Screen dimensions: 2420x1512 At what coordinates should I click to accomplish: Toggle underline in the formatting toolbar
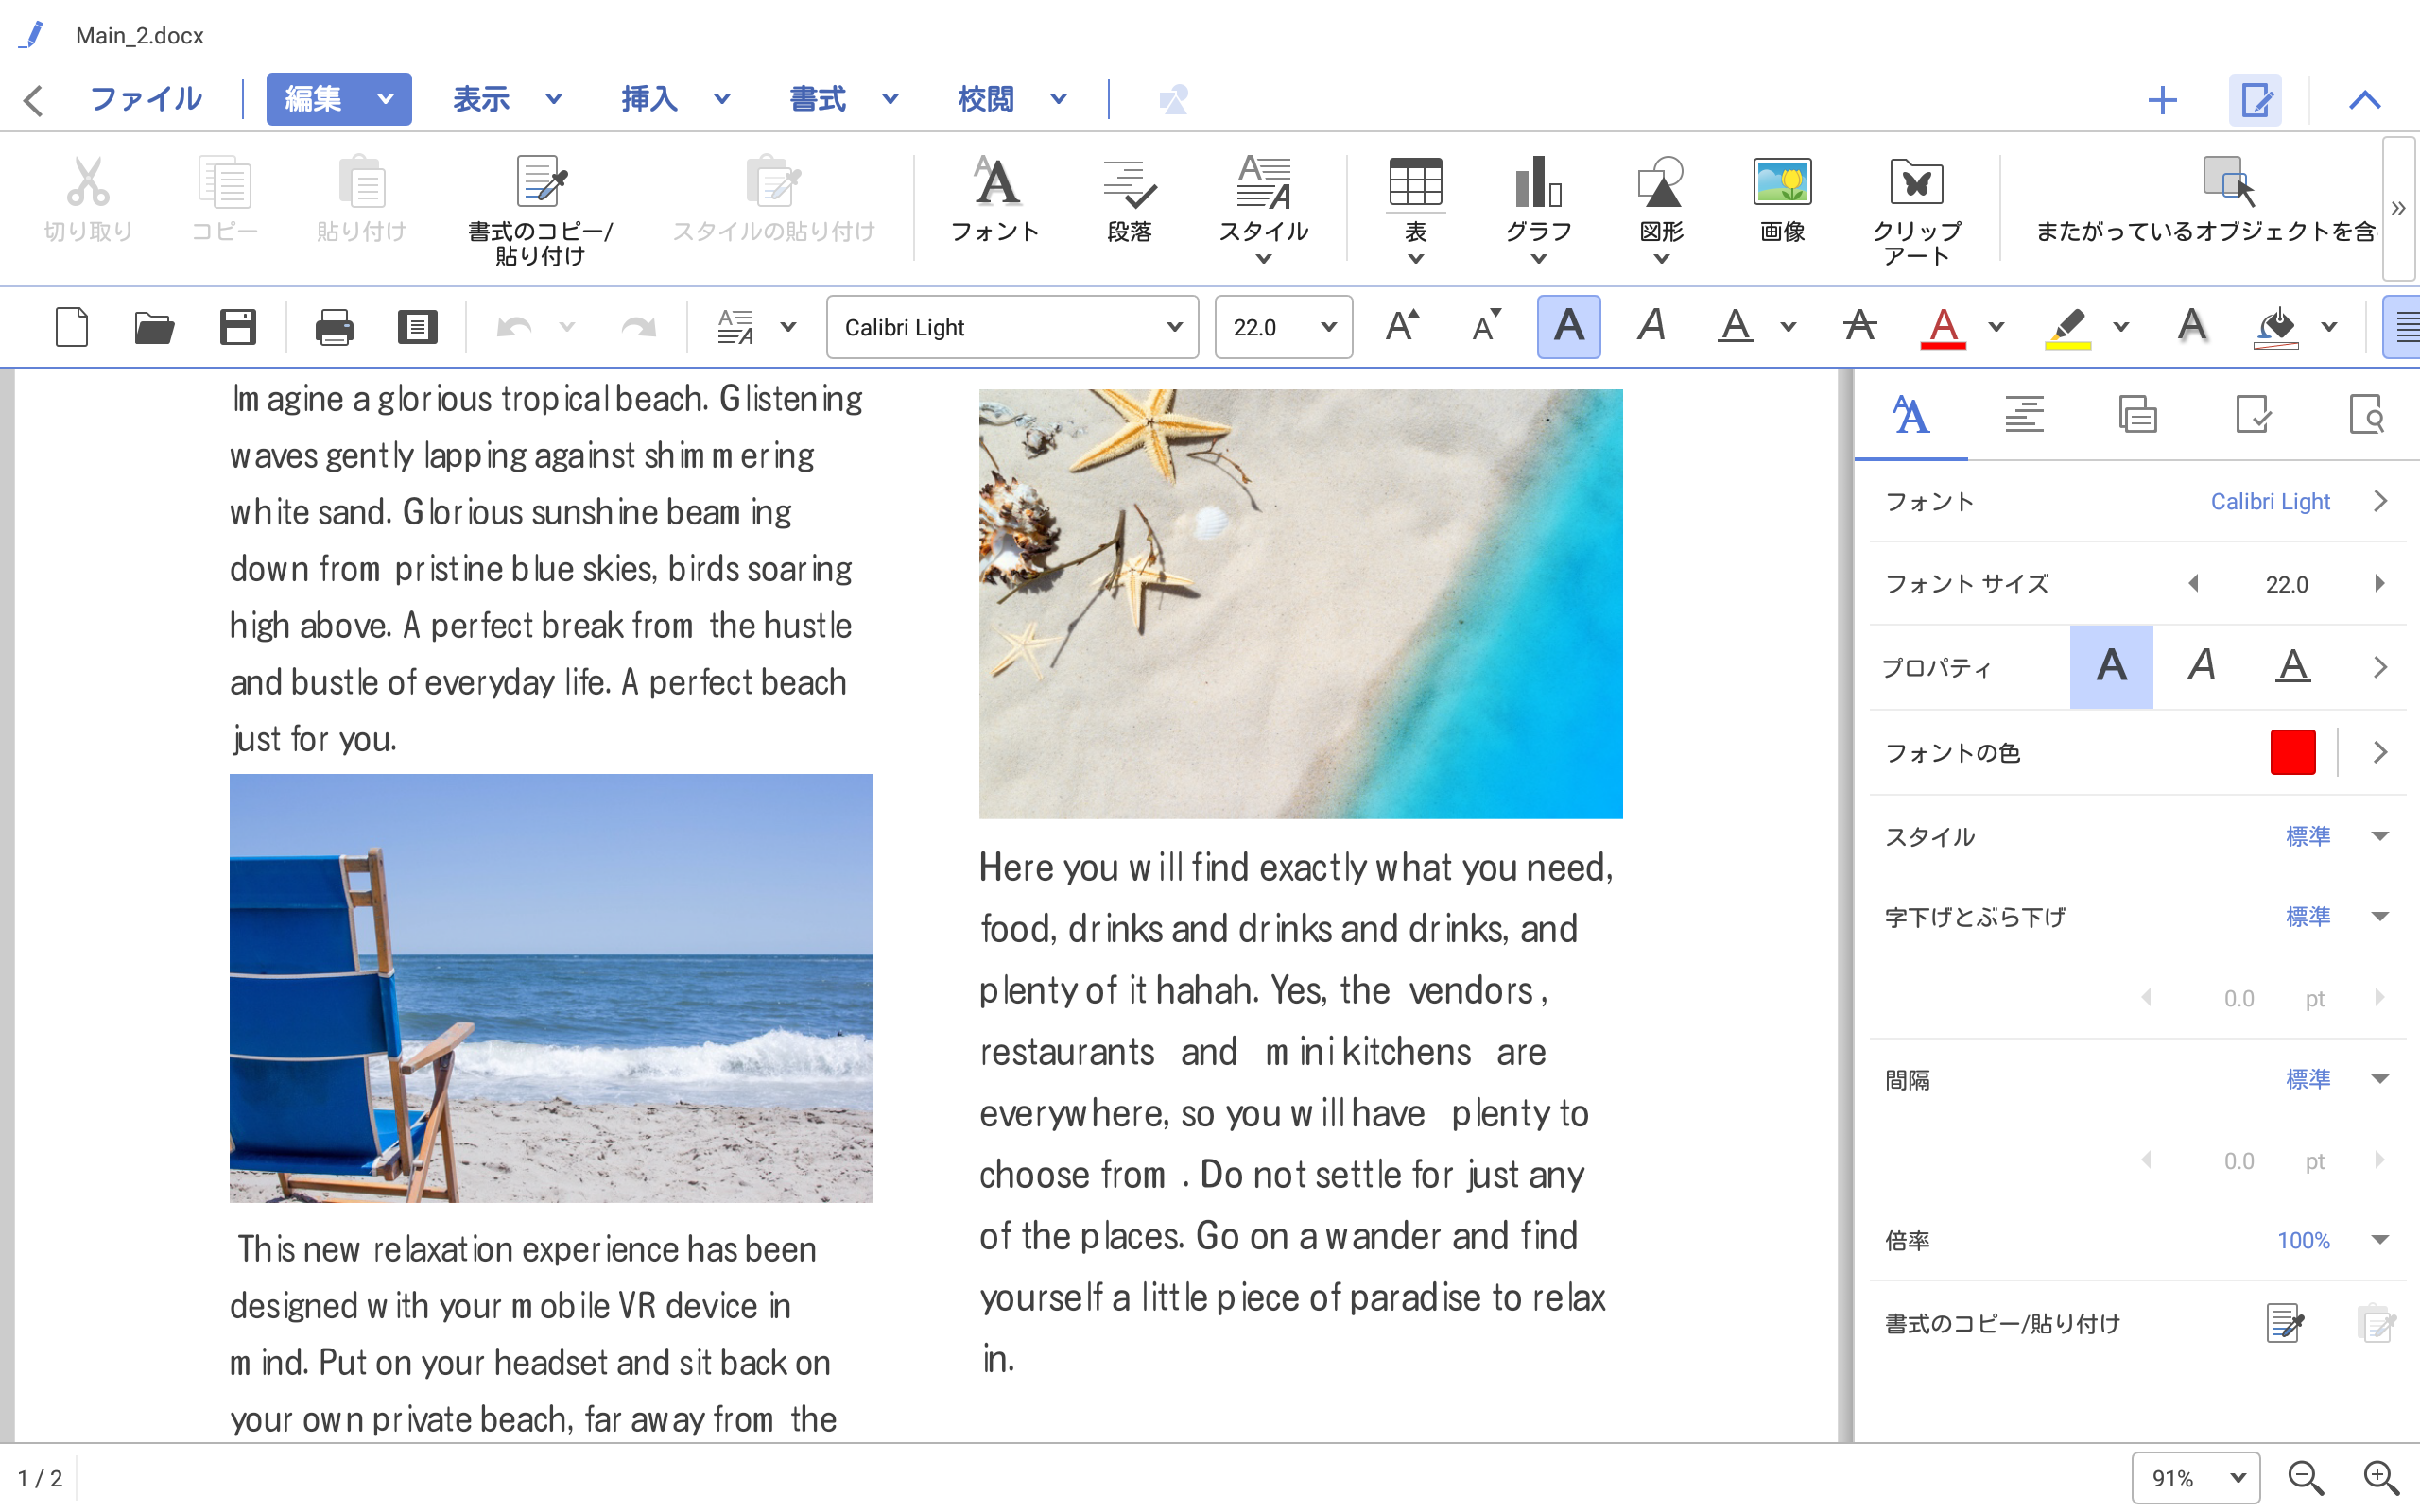(x=1735, y=325)
